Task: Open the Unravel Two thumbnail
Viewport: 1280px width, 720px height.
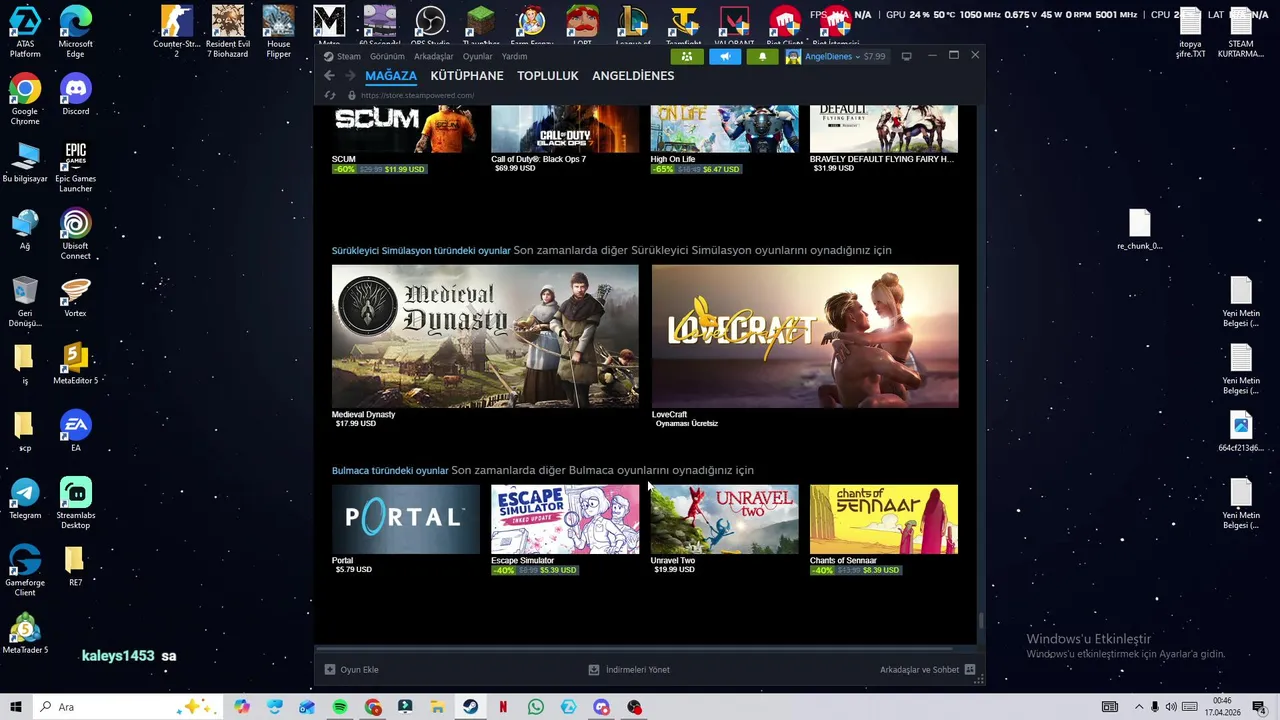Action: point(725,519)
